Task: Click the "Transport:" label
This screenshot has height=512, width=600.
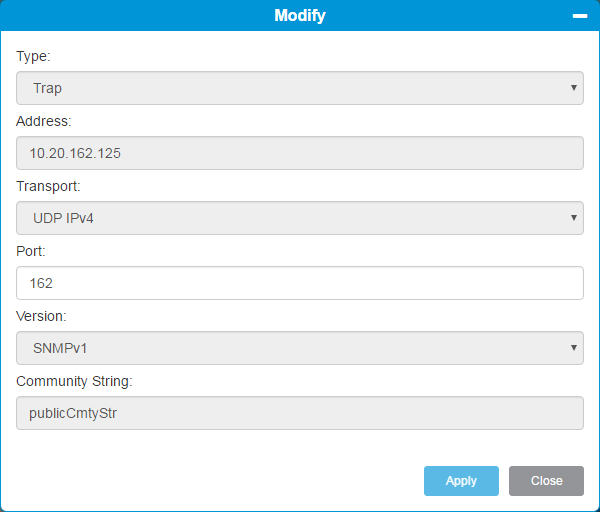Action: (48, 186)
